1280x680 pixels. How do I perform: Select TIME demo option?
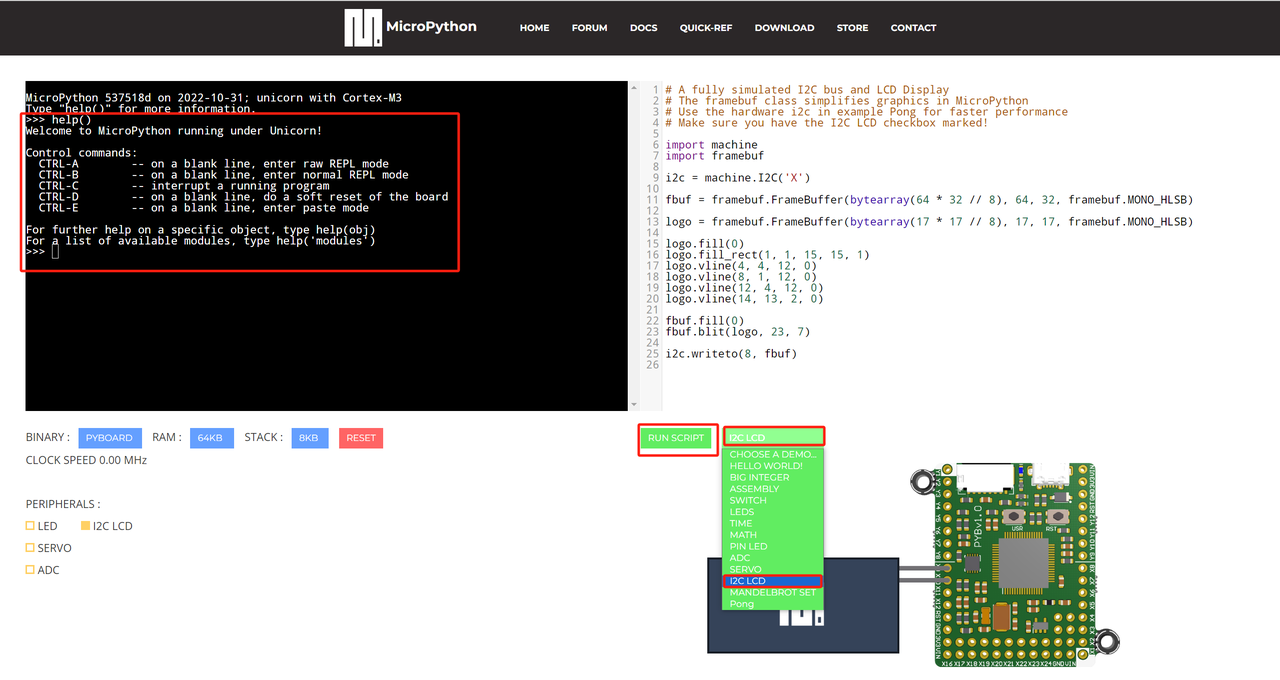772,523
